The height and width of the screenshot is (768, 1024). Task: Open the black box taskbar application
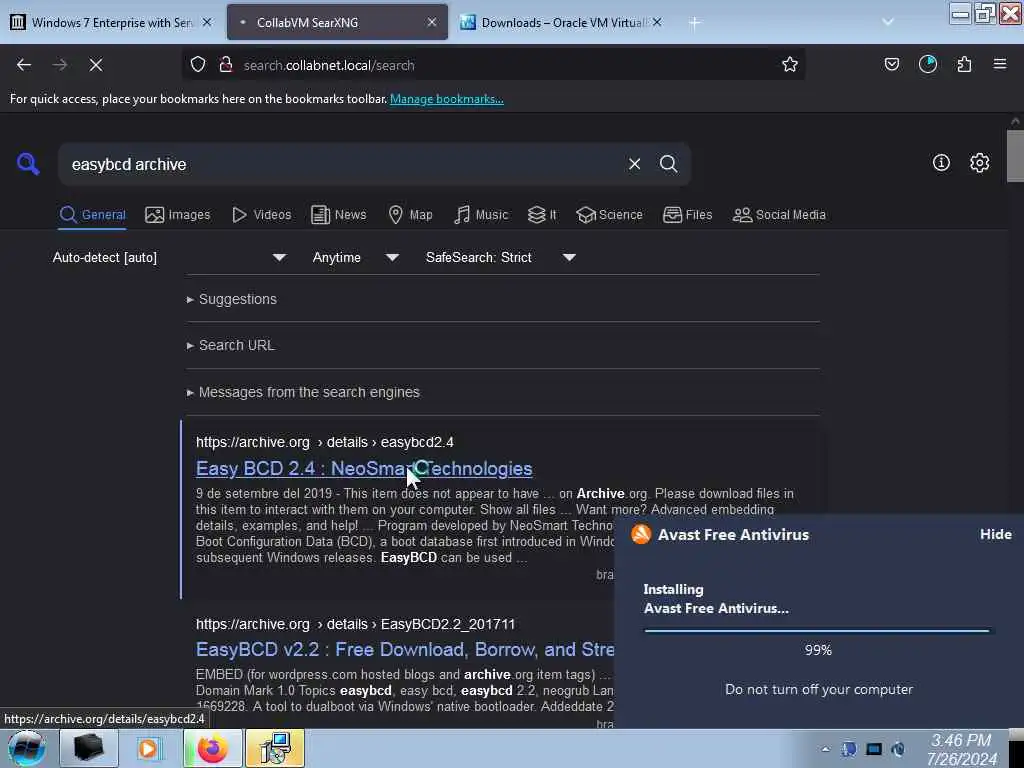(89, 748)
